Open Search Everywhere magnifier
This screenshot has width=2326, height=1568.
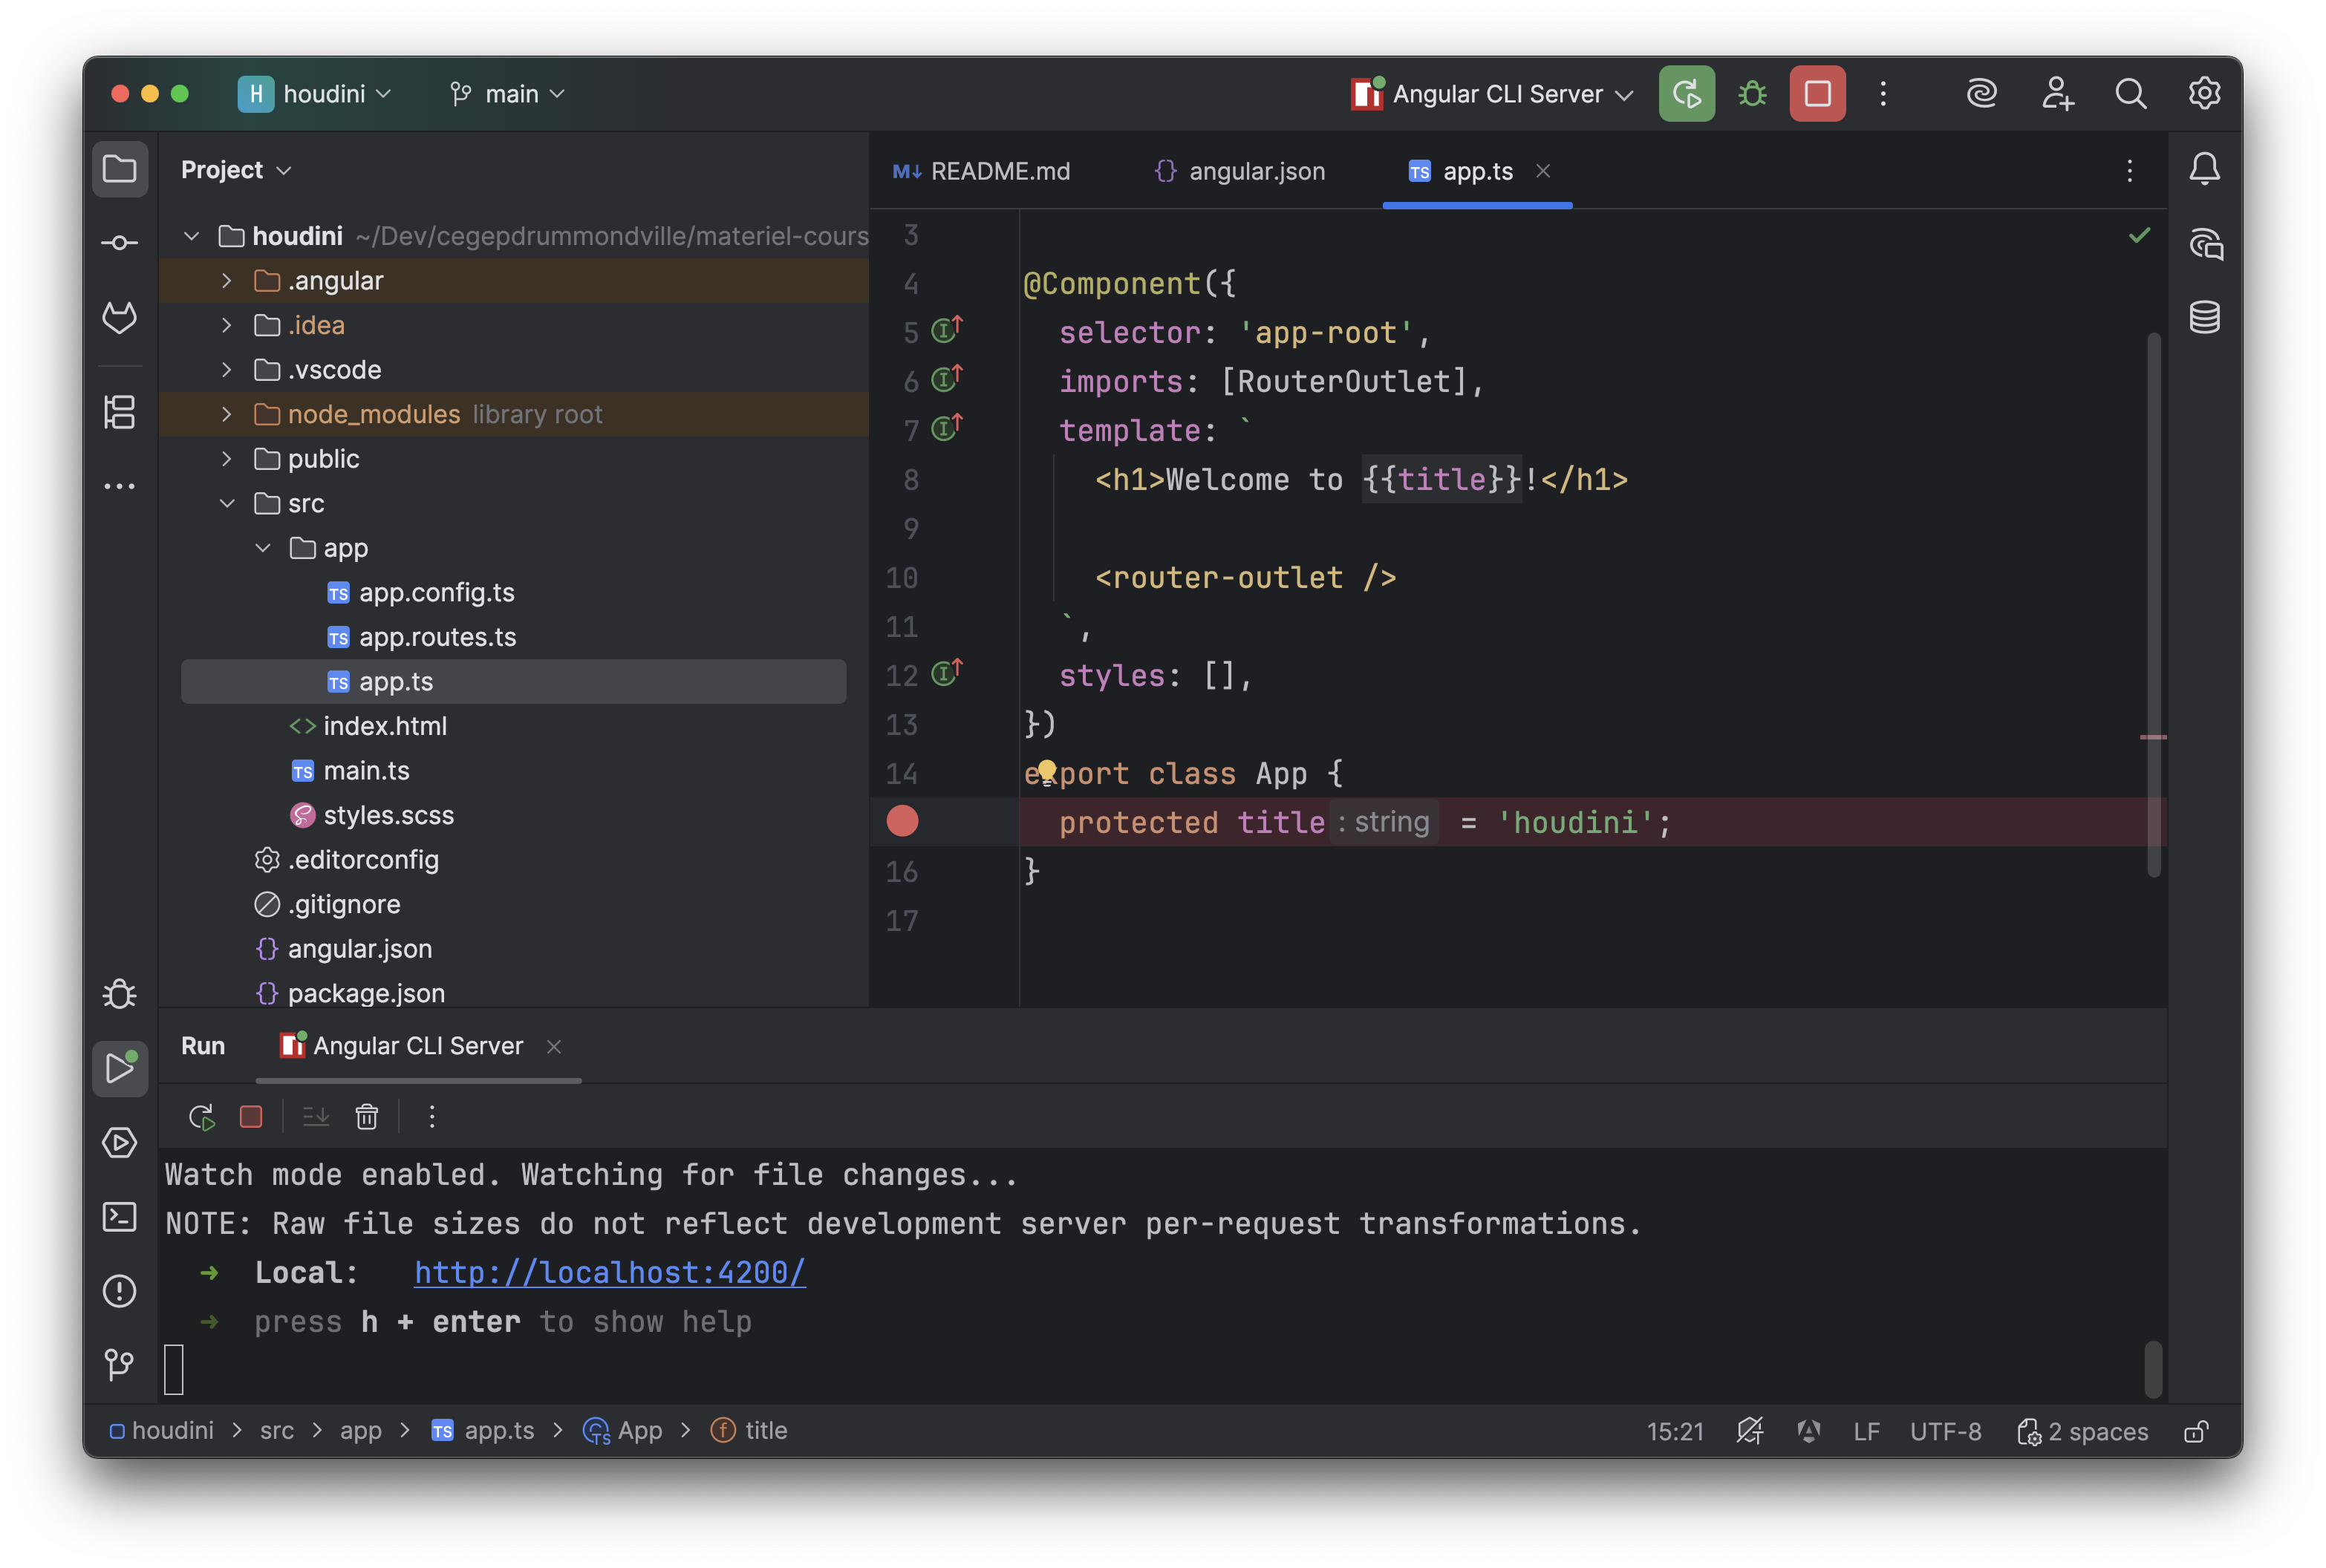pyautogui.click(x=2131, y=94)
